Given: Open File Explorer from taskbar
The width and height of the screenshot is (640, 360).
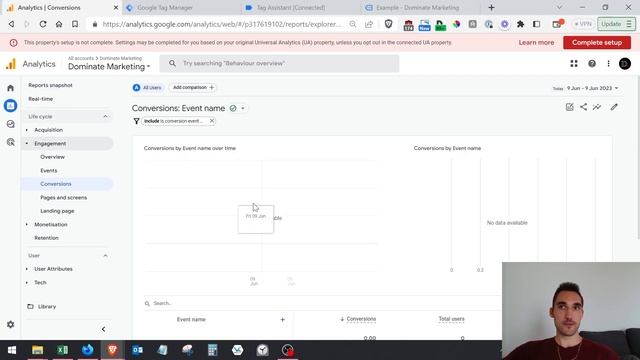Looking at the screenshot, I should click(x=38, y=350).
